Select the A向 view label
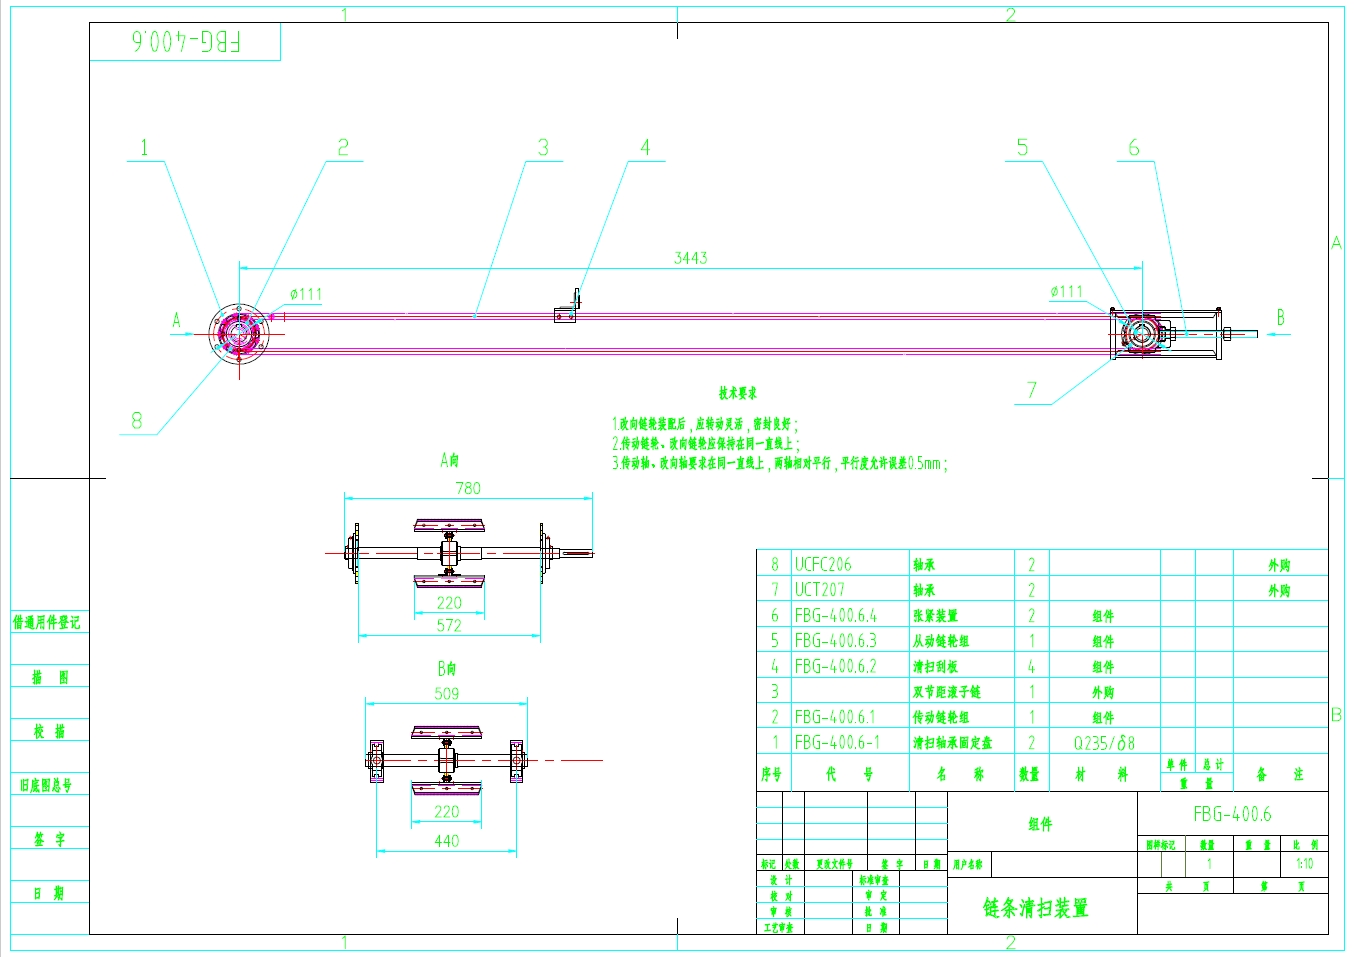This screenshot has height=957, width=1354. point(449,460)
